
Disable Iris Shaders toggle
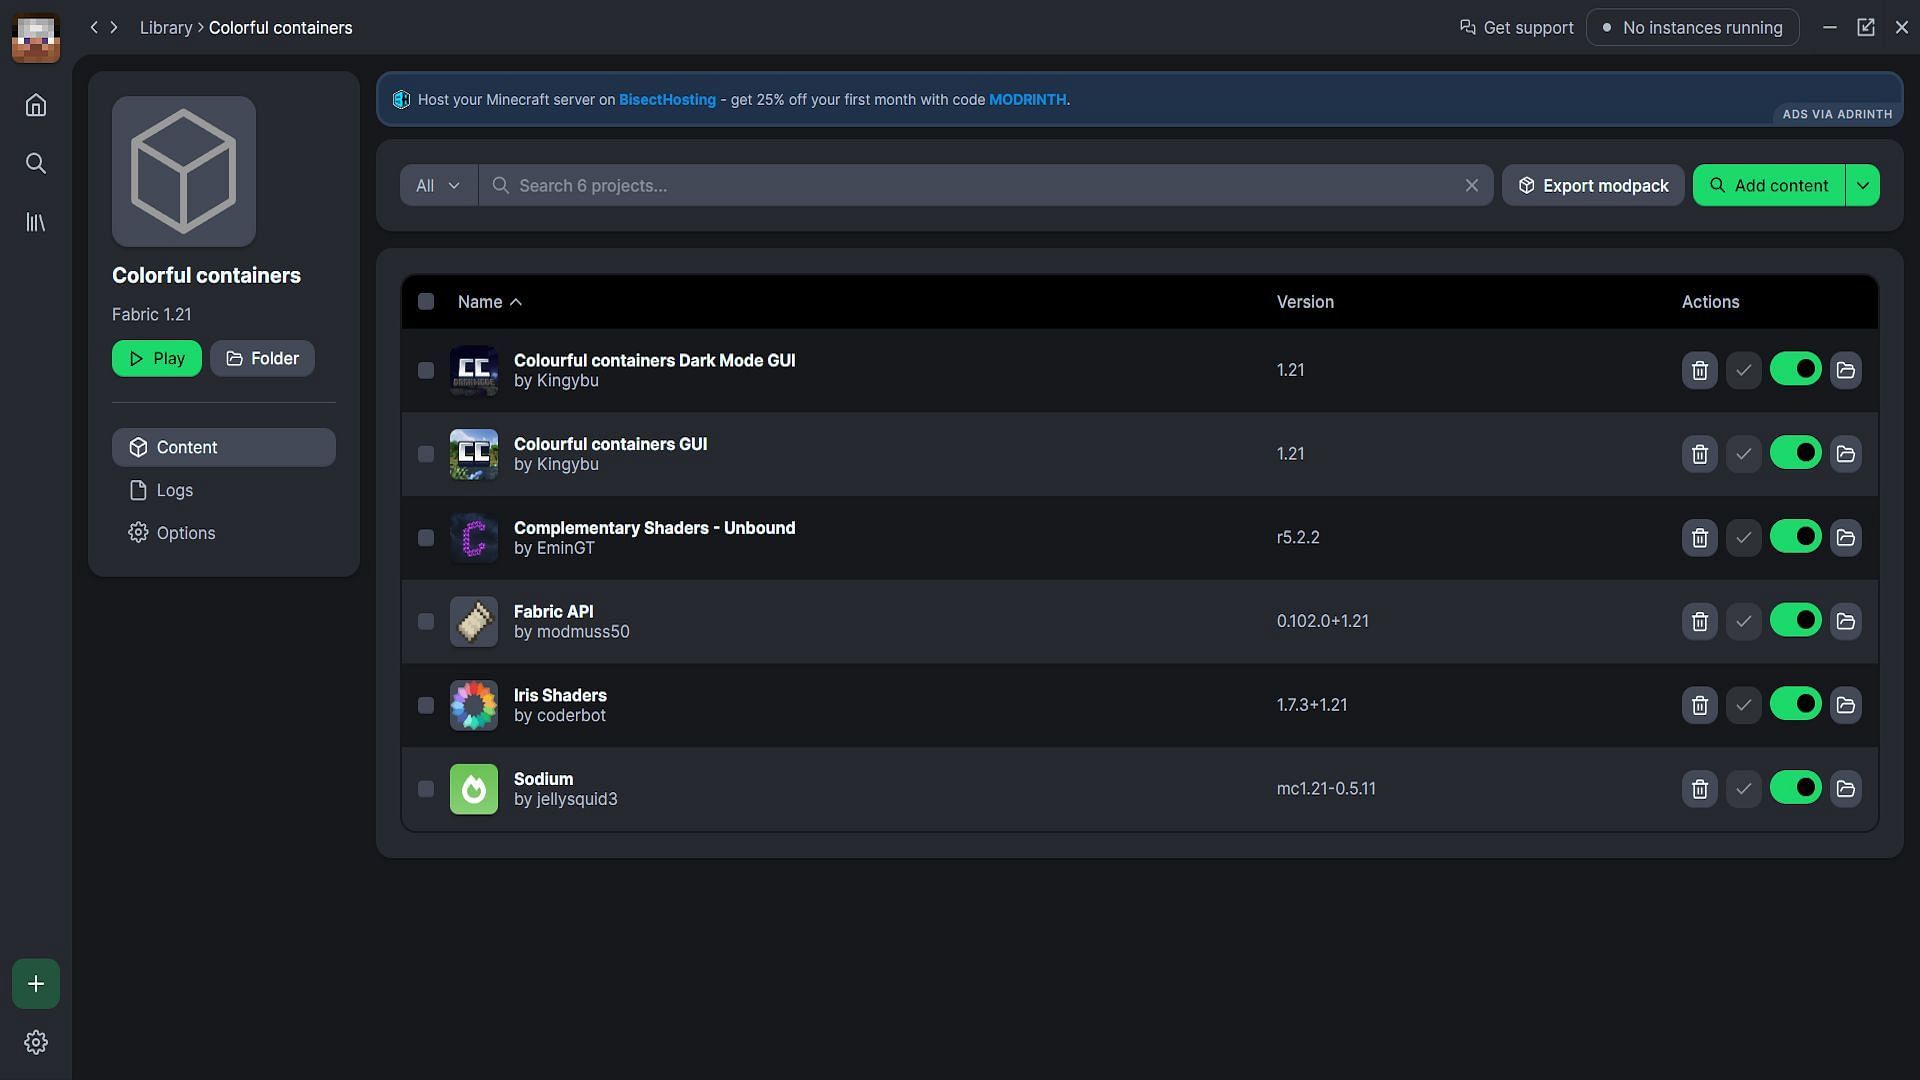coord(1795,704)
